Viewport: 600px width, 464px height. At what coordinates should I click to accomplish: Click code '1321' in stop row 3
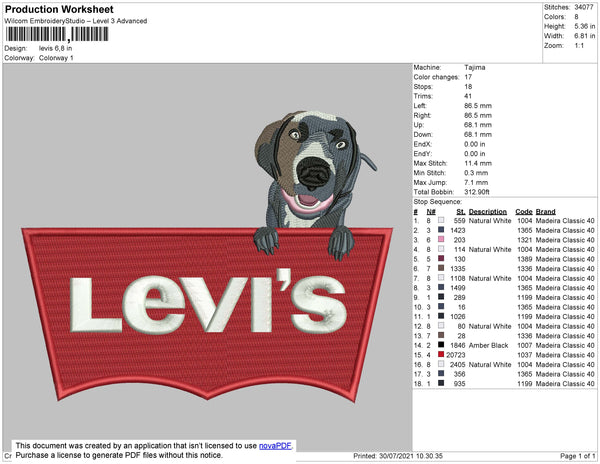525,240
